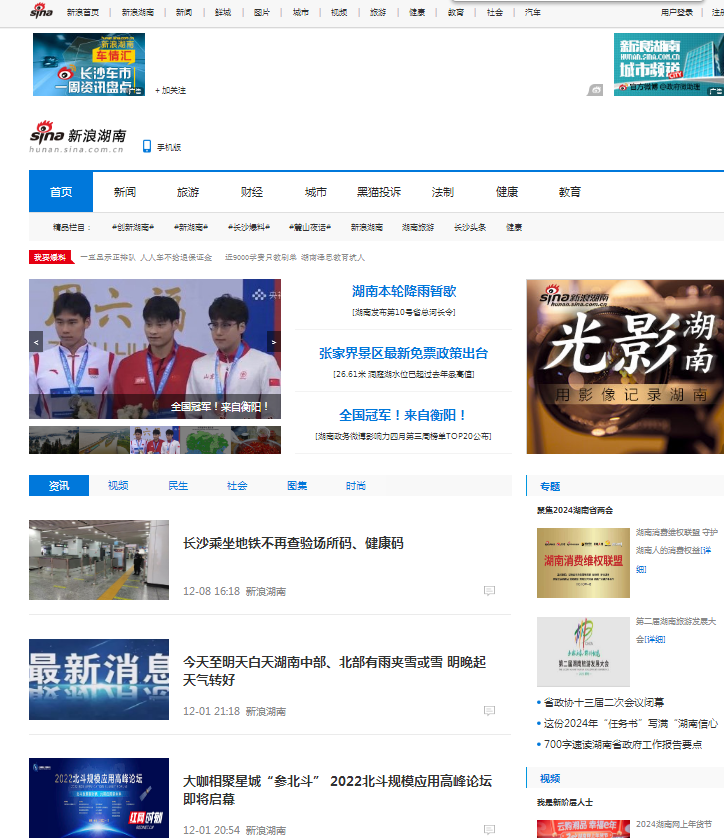Open 700字速读湖南省政府工作报告要点 link
This screenshot has height=838, width=724.
click(x=623, y=744)
